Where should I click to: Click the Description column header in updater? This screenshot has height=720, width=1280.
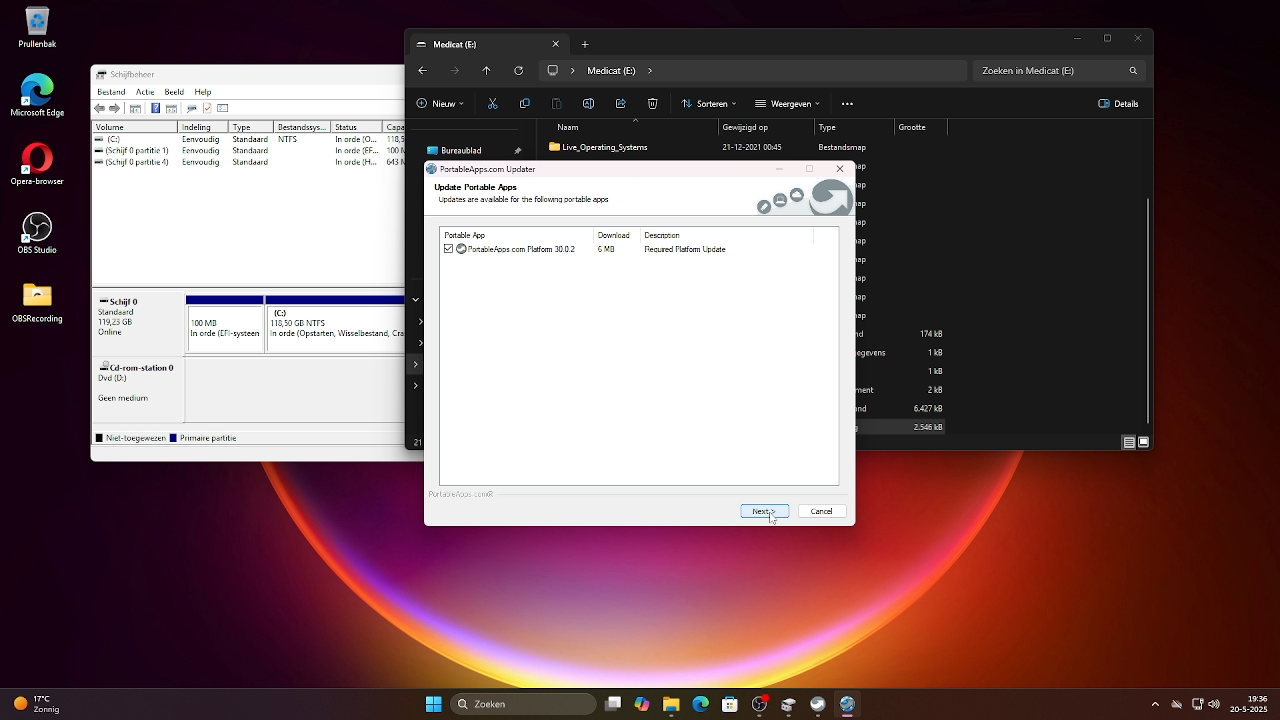tap(726, 235)
